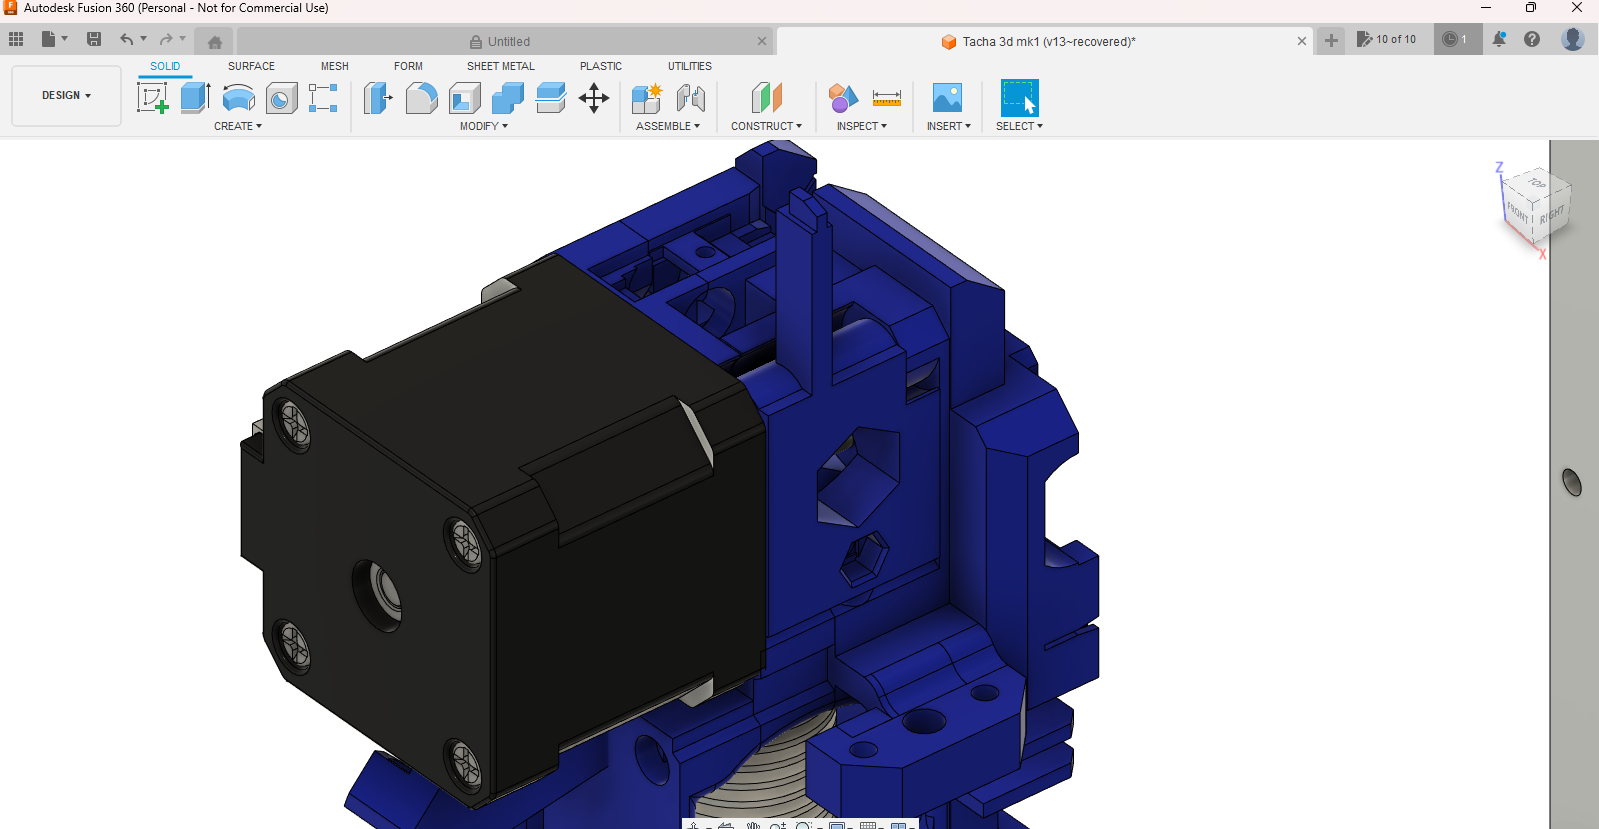Expand the INSPECT menu

[862, 126]
